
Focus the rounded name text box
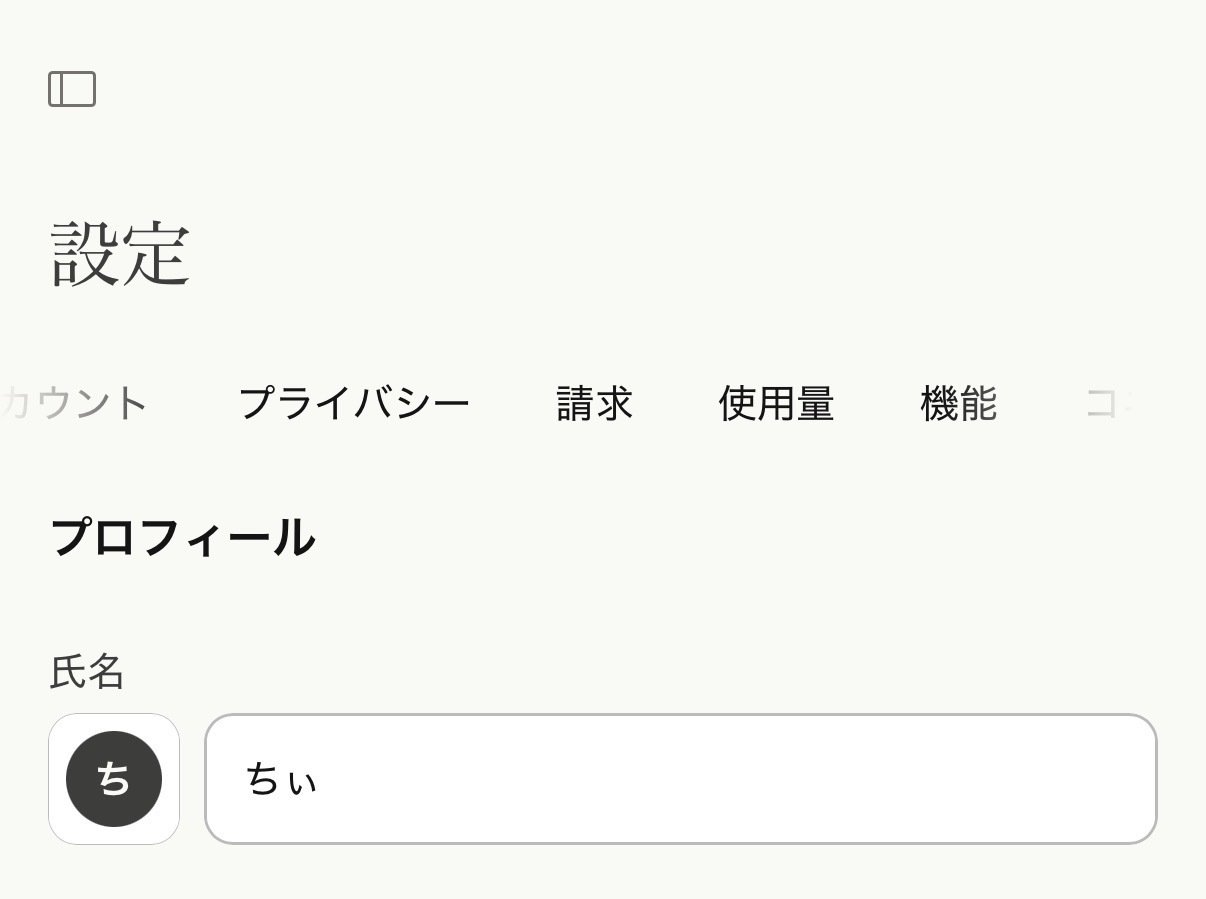[x=680, y=781]
